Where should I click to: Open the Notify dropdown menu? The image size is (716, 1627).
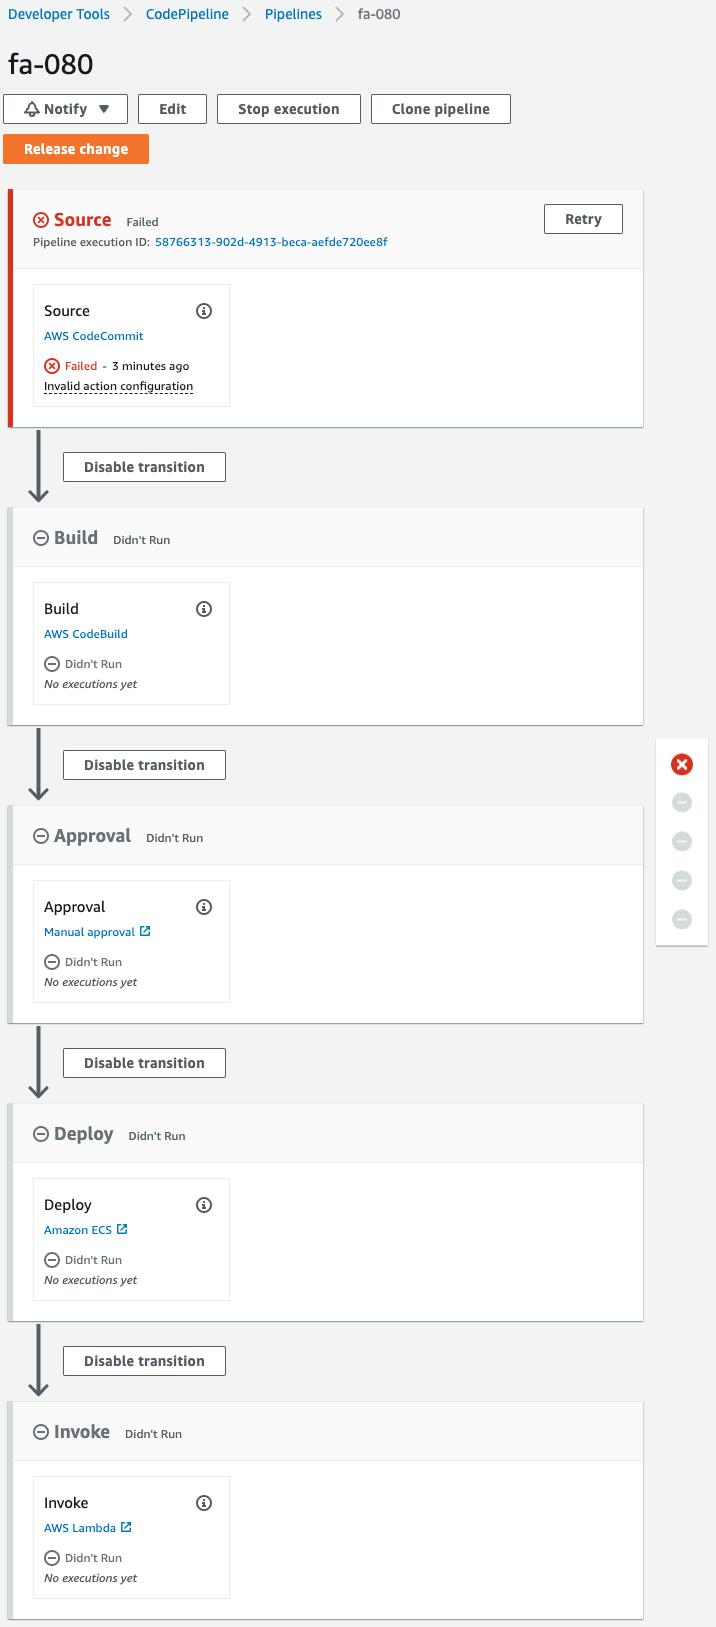[x=66, y=109]
